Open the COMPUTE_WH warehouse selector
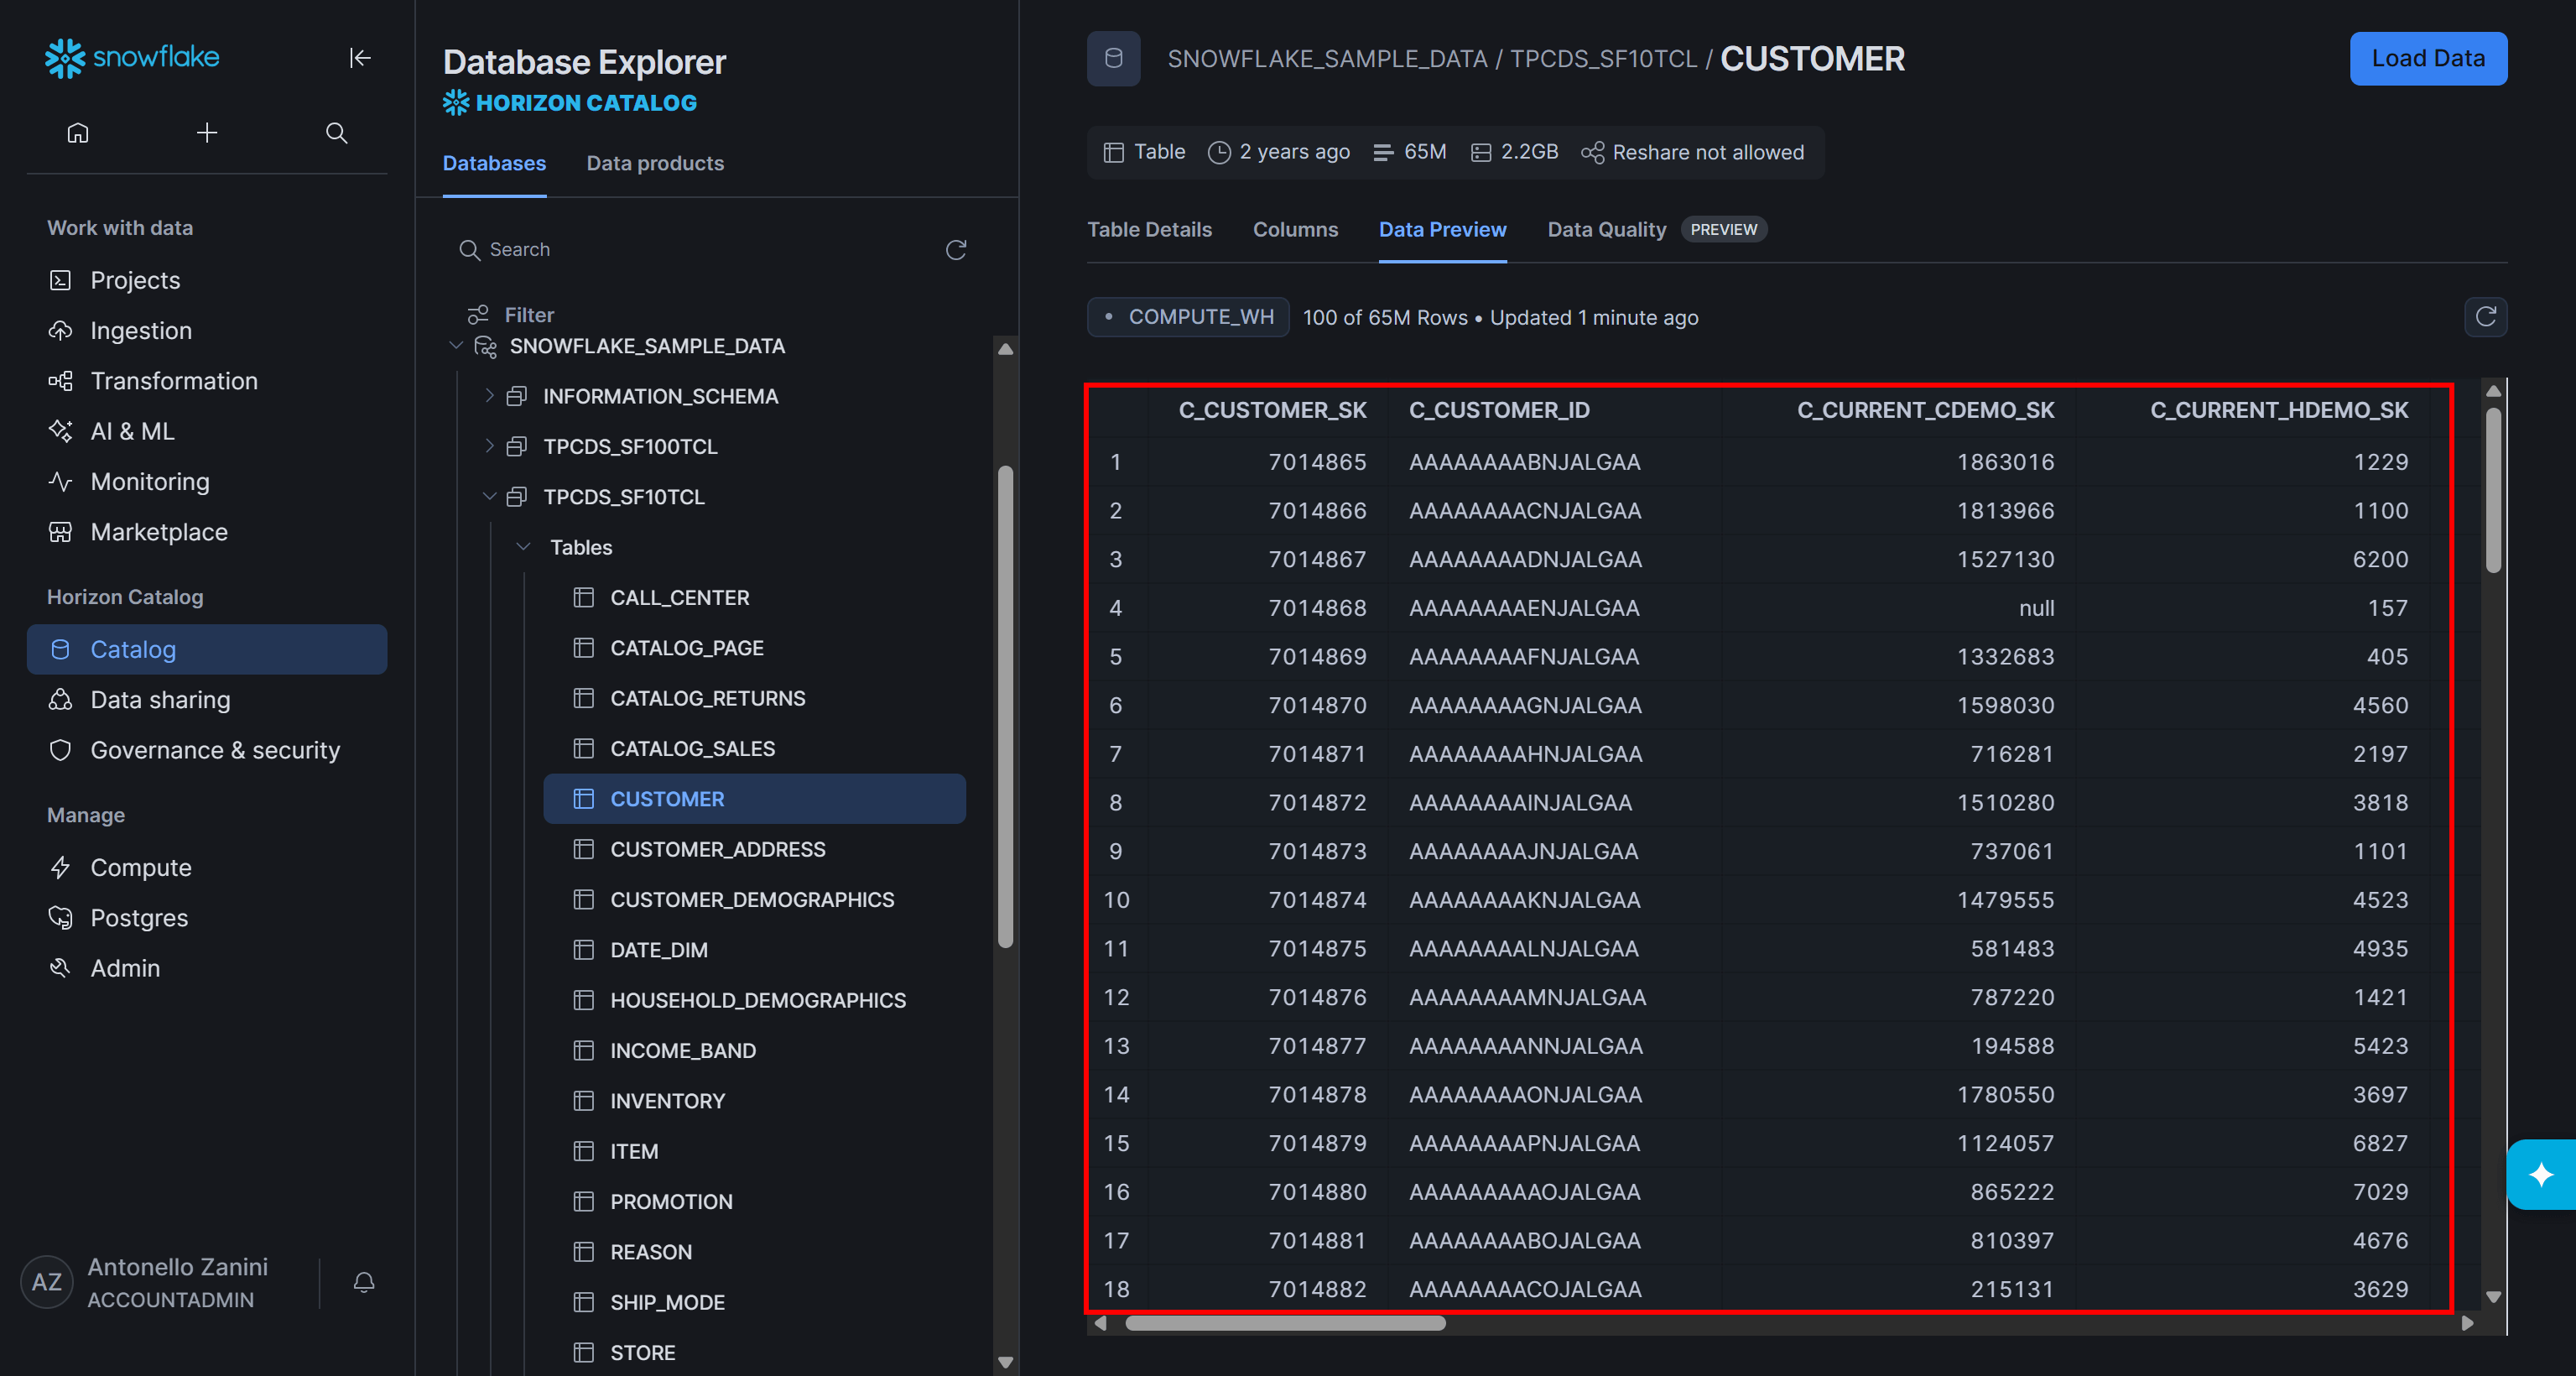The height and width of the screenshot is (1376, 2576). pos(1188,317)
